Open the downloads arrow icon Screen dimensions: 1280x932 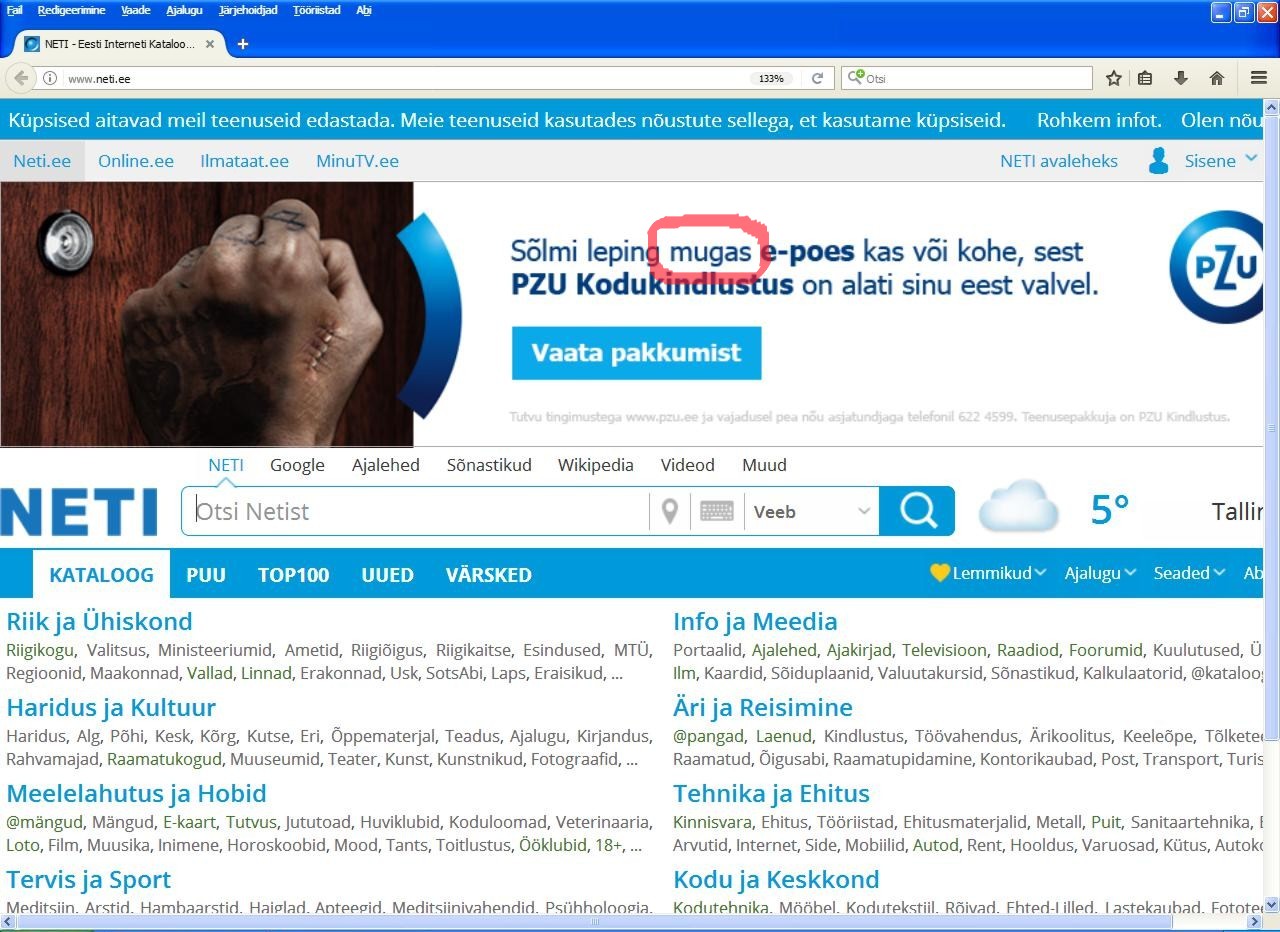coord(1181,78)
